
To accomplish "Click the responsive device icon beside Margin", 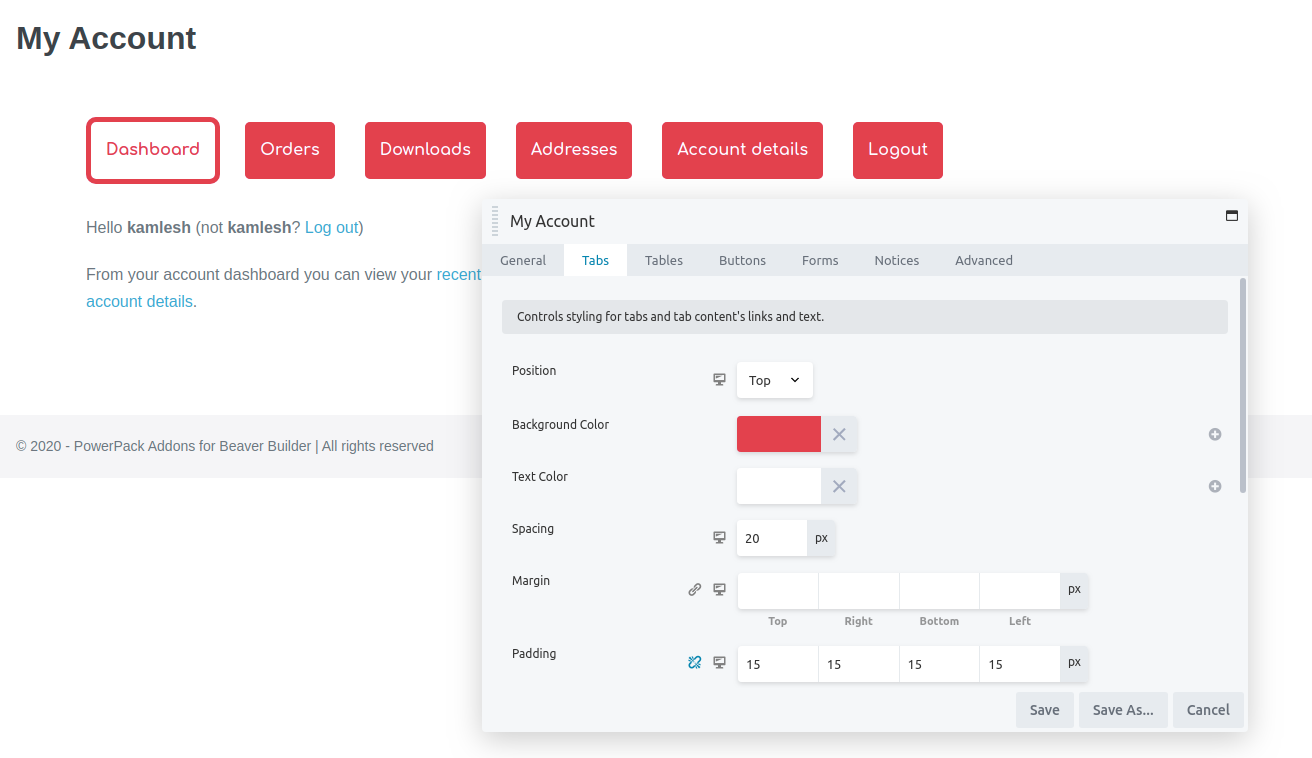I will tap(718, 590).
